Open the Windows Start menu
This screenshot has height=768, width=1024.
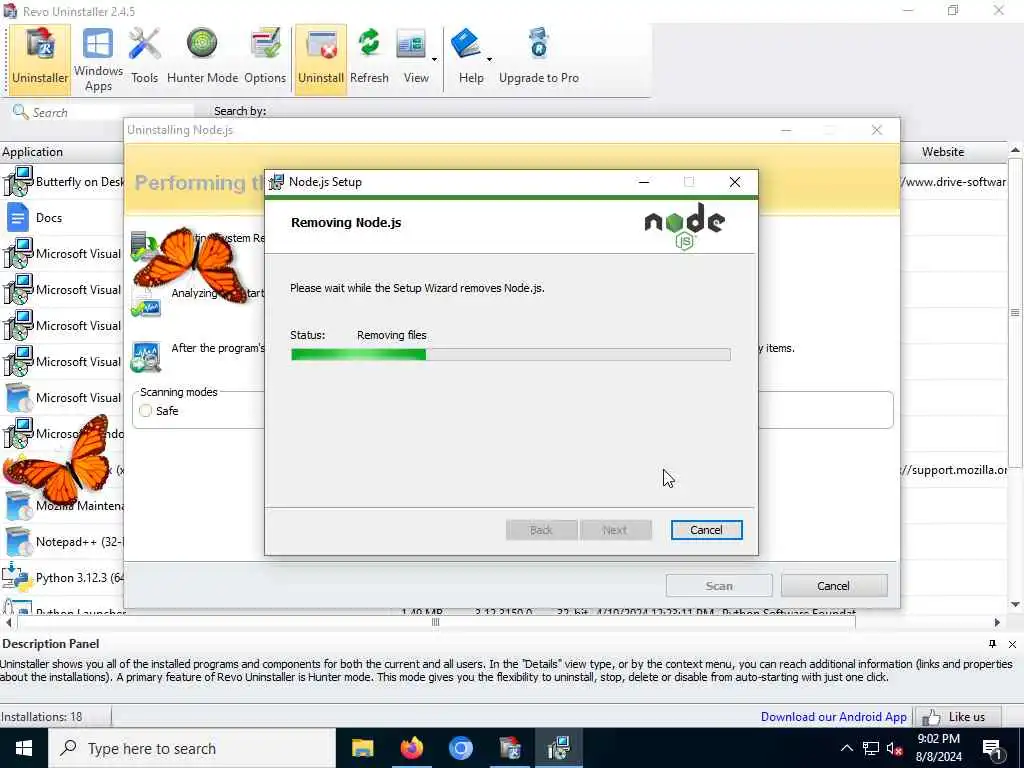tap(24, 748)
